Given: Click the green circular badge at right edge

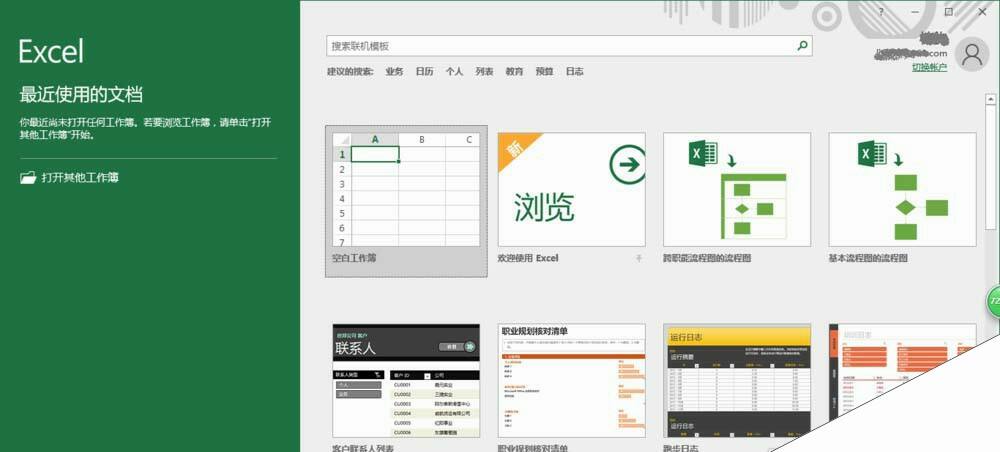Looking at the screenshot, I should click(x=994, y=300).
